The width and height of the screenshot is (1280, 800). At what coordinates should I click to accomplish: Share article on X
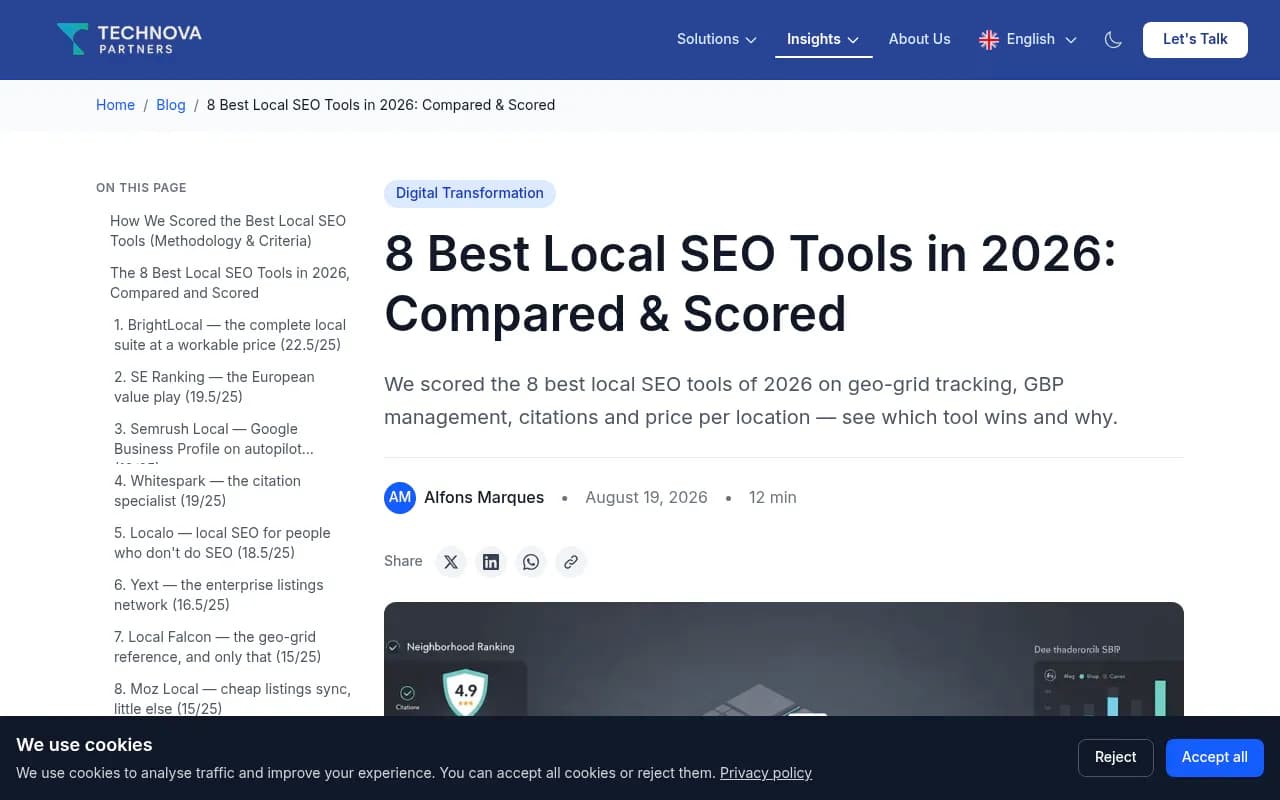pos(451,562)
